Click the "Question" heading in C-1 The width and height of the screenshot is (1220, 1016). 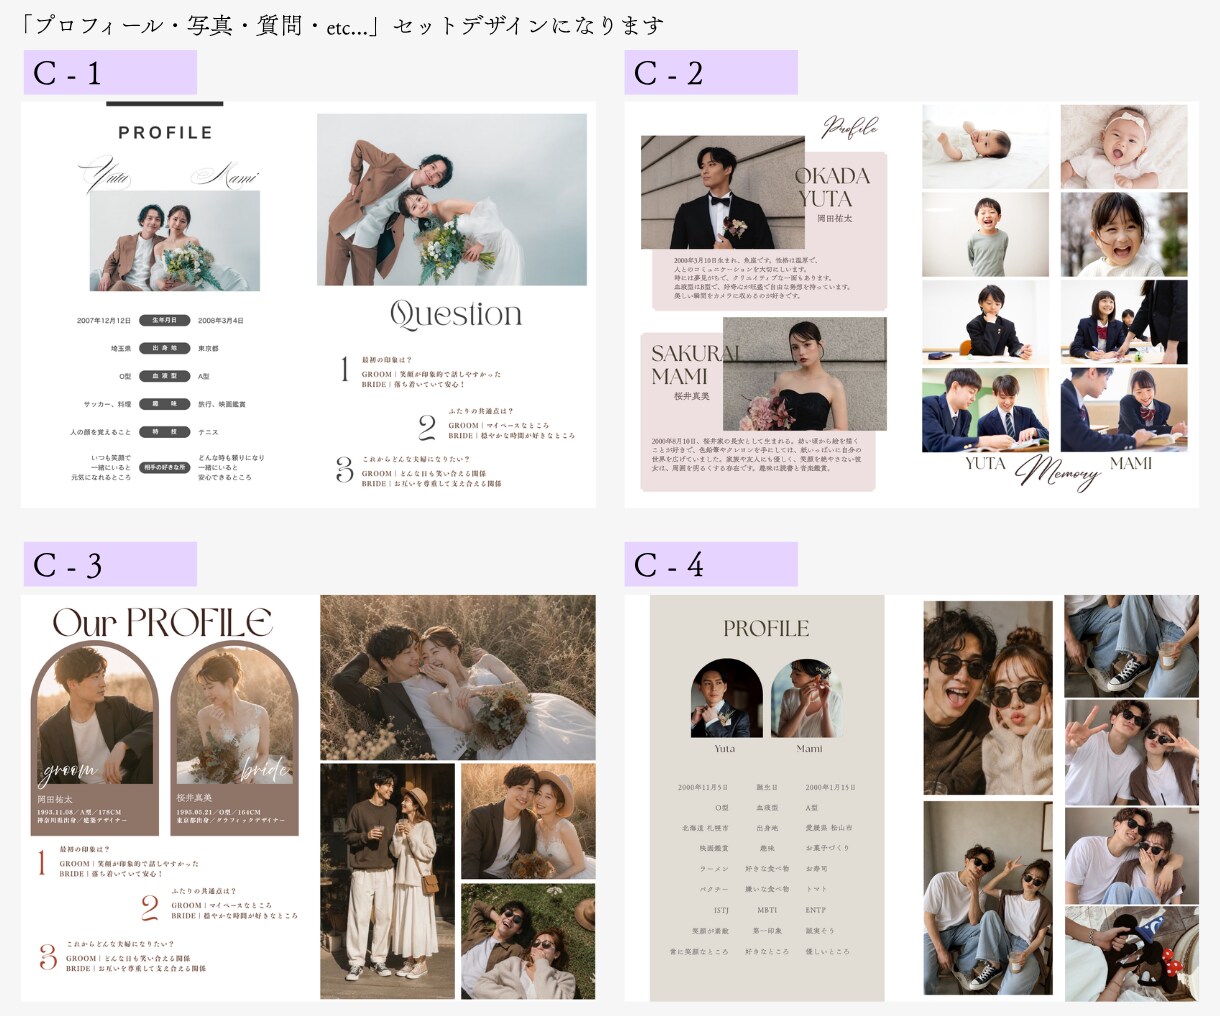pyautogui.click(x=456, y=314)
